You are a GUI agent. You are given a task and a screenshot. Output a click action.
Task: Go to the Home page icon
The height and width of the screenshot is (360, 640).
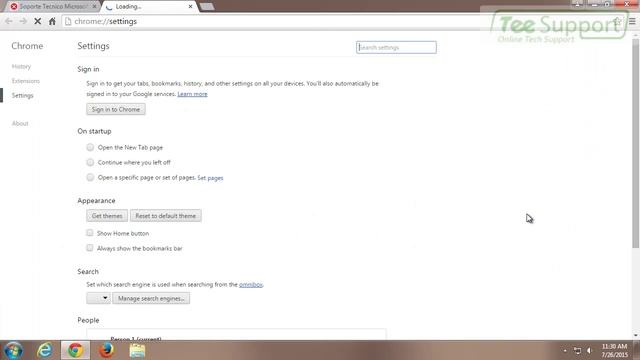[x=52, y=21]
